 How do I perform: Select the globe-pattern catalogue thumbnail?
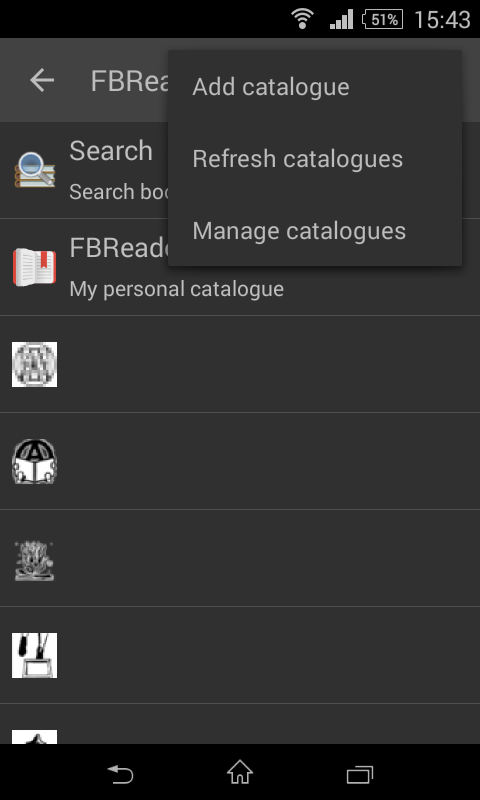(x=34, y=364)
